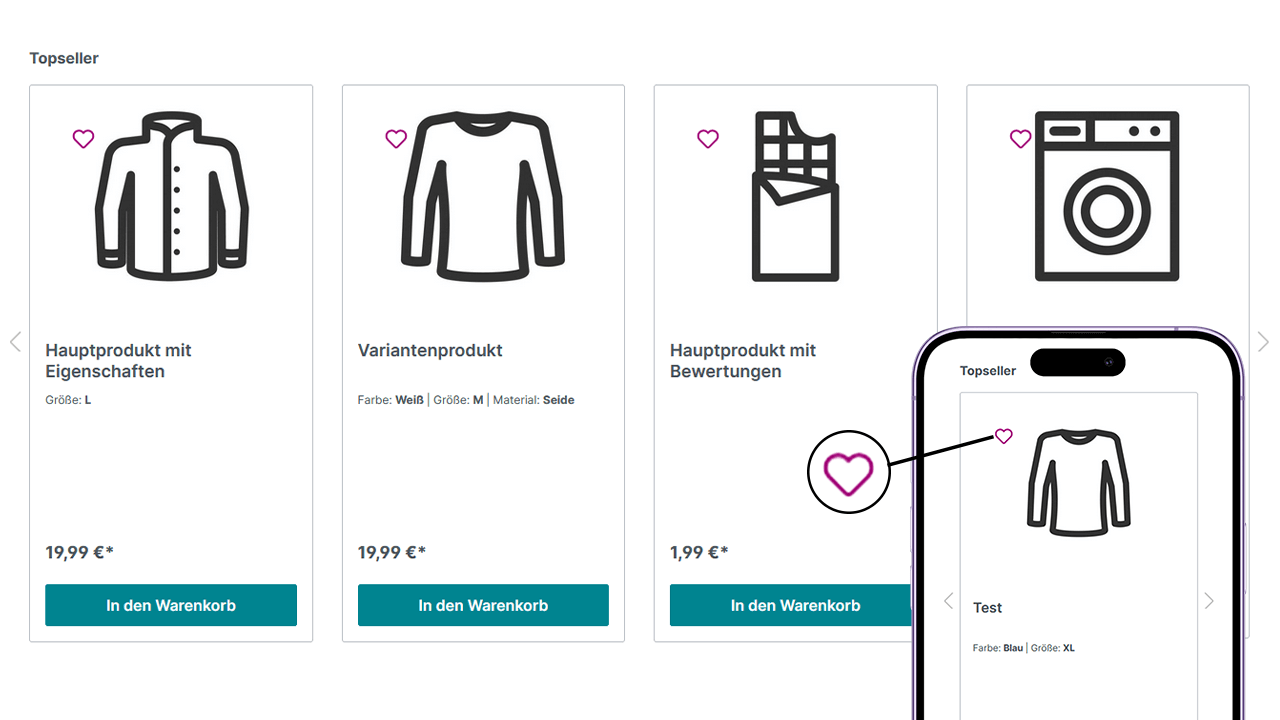Open the sweater image on Variantenprodukt
Screen dimensions: 1280x720
[x=483, y=197]
